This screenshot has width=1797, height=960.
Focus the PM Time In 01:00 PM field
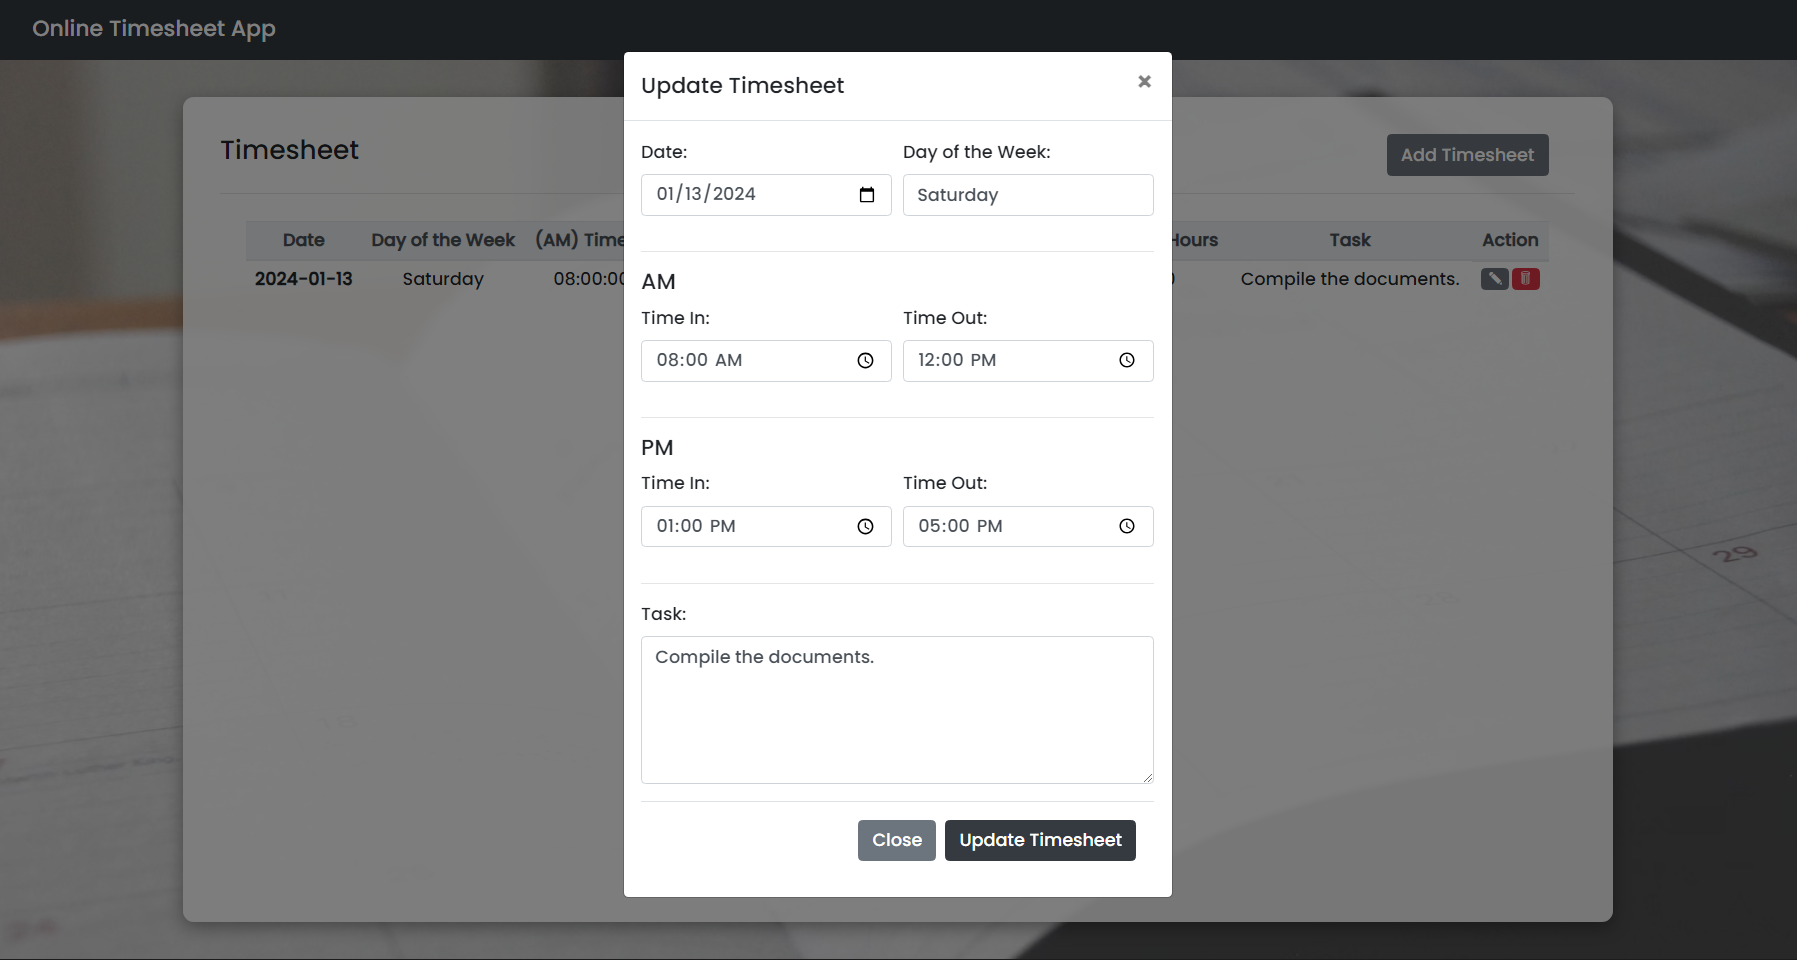tap(766, 527)
